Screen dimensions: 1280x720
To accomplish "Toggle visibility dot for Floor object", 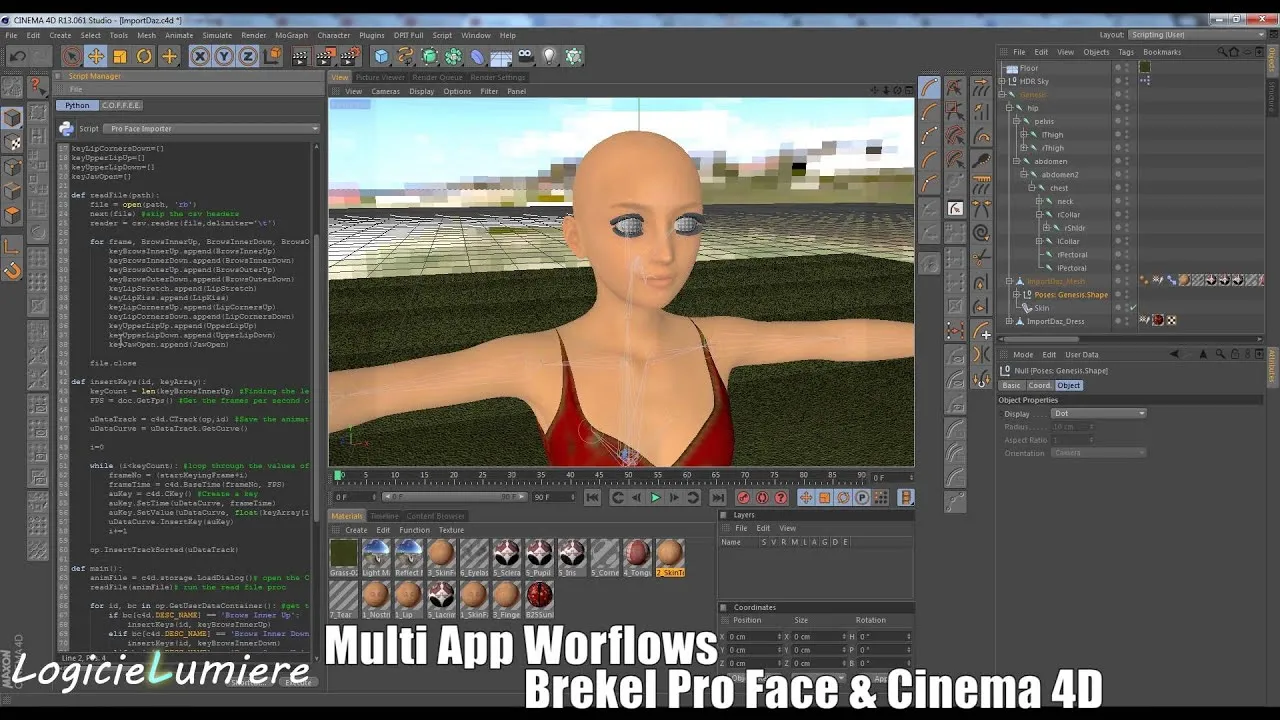I will [1118, 66].
